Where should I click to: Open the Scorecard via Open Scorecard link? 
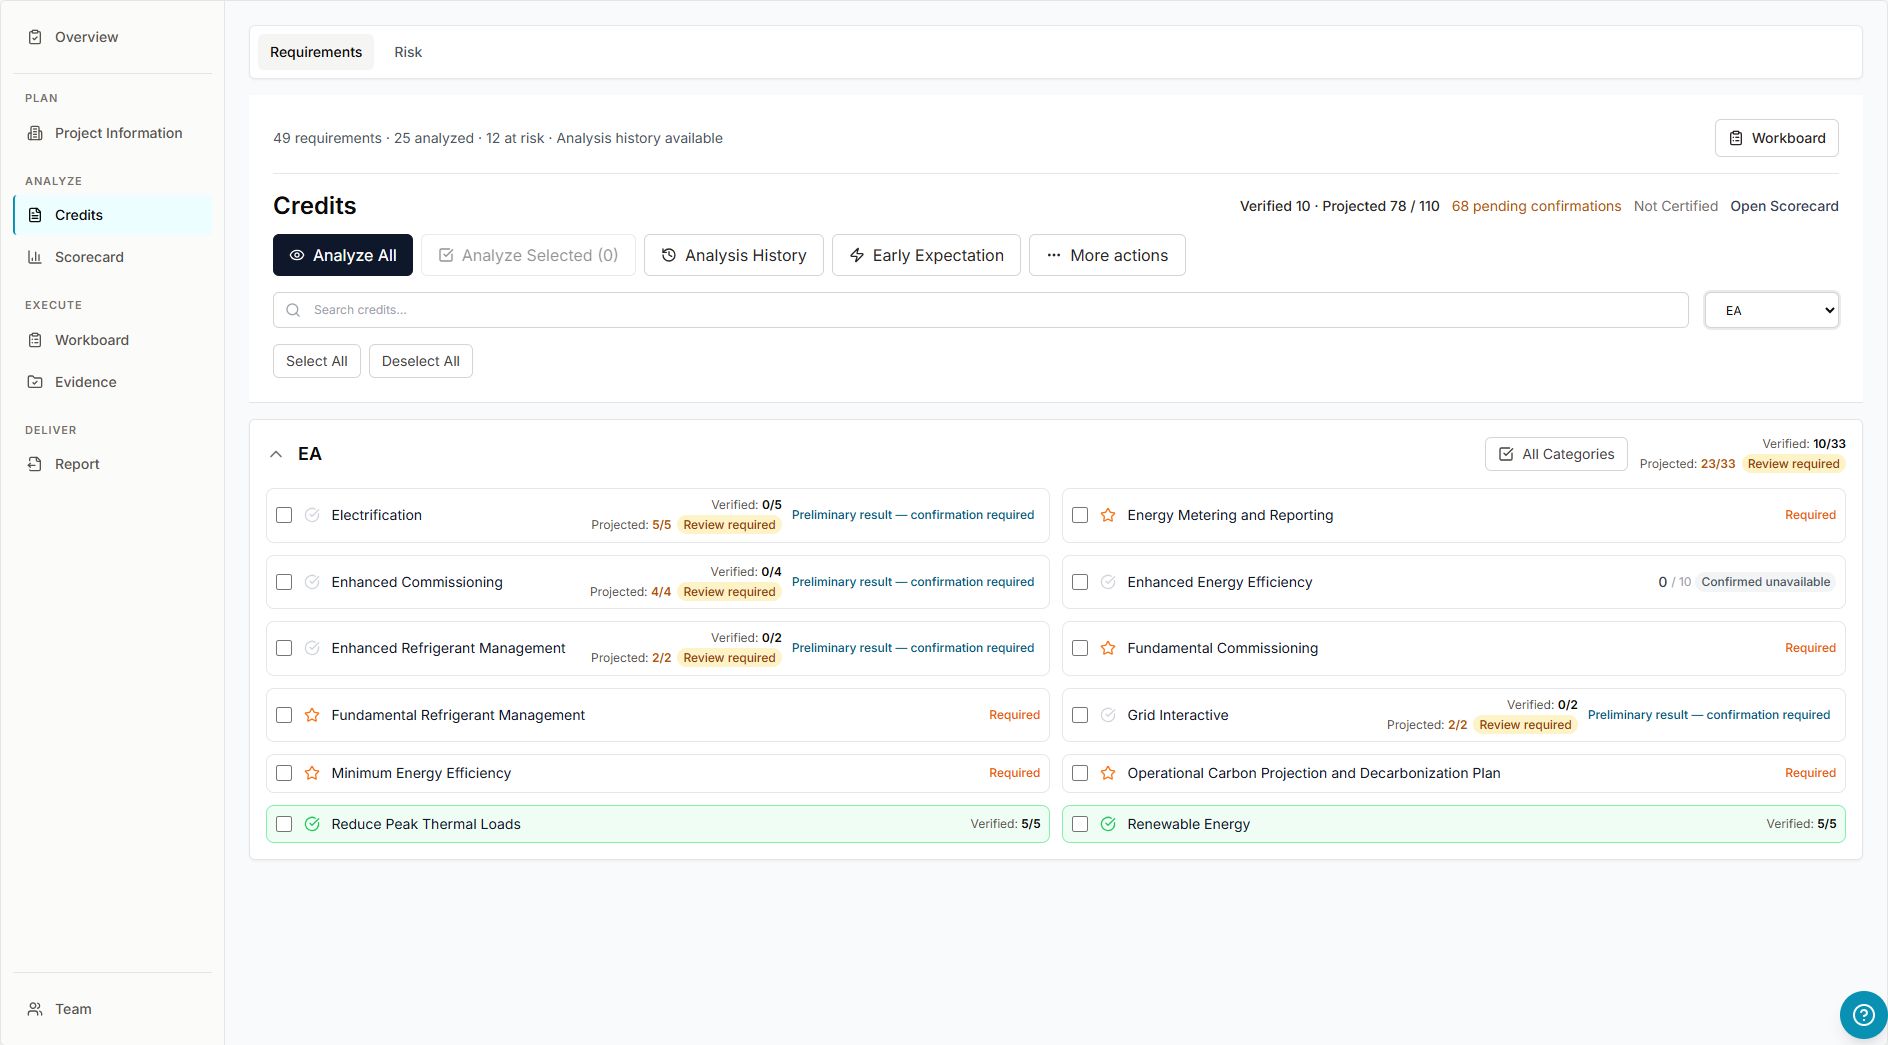tap(1784, 206)
